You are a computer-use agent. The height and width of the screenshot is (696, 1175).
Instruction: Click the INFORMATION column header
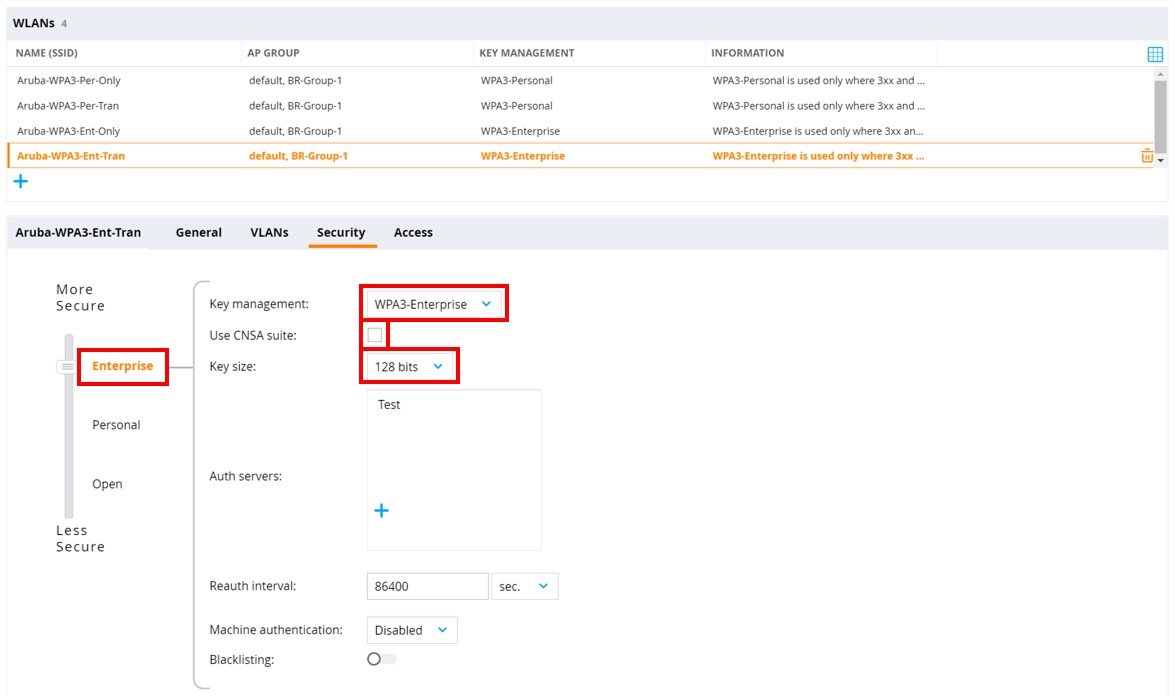(747, 53)
